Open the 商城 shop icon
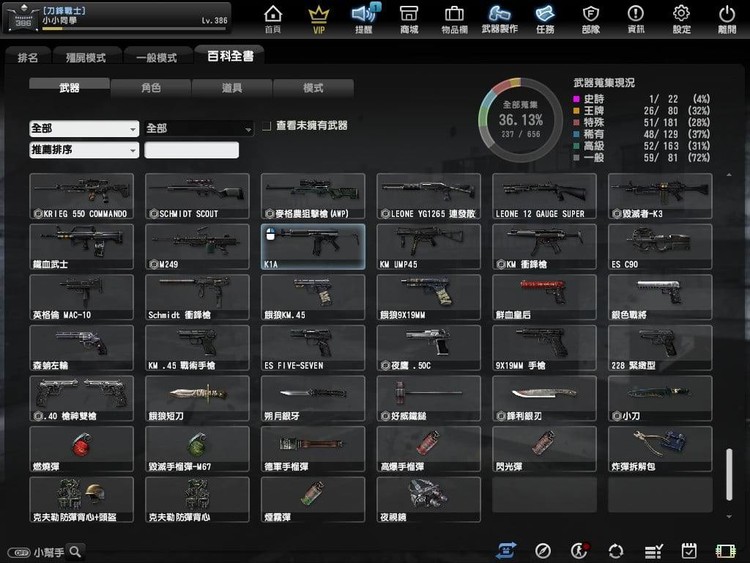This screenshot has height=563, width=750. (x=409, y=19)
